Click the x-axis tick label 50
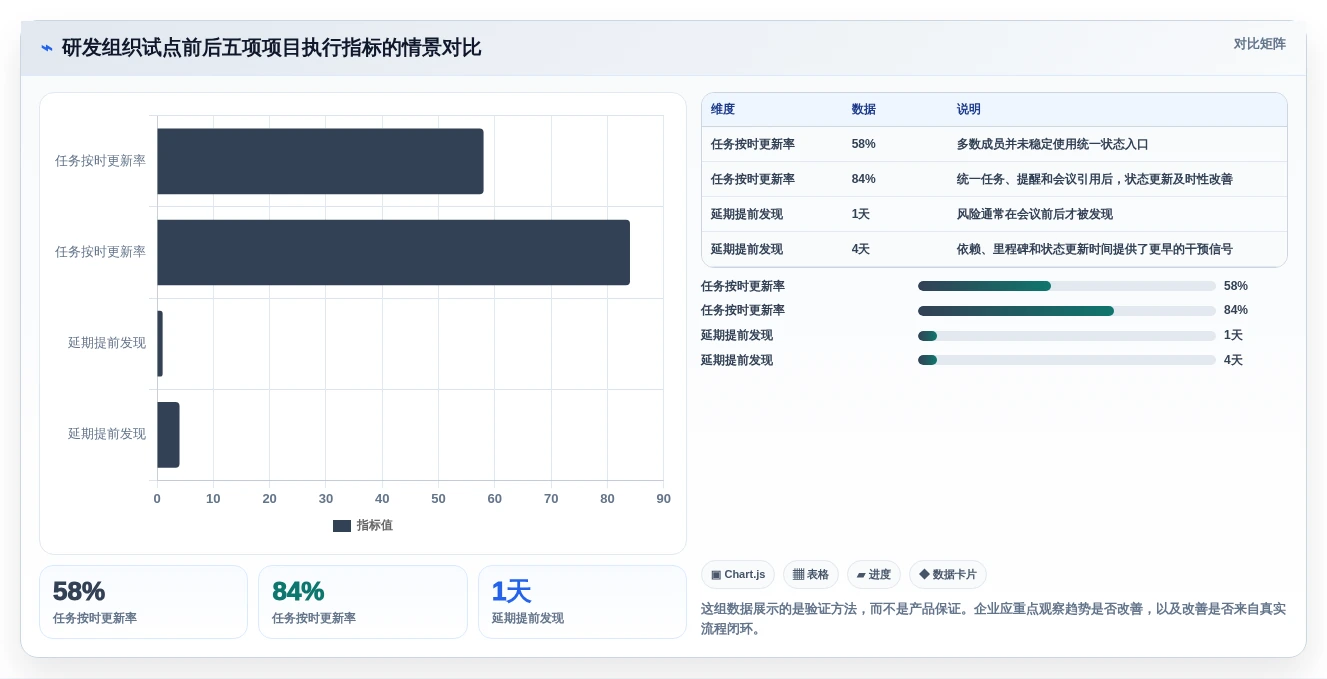 [438, 498]
